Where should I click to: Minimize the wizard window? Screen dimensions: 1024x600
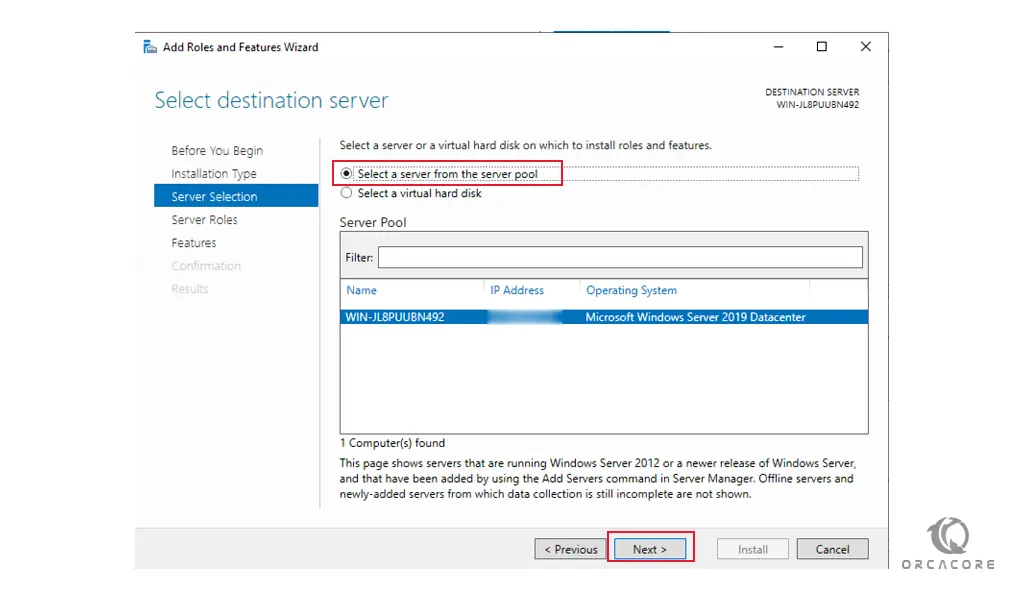coord(778,47)
